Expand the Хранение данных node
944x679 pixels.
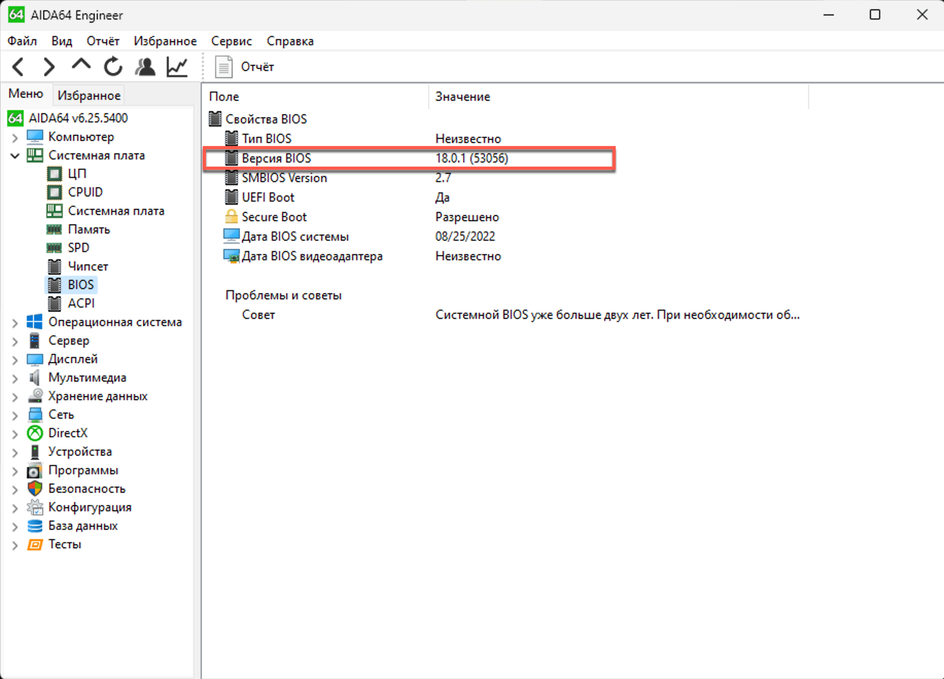(15, 397)
